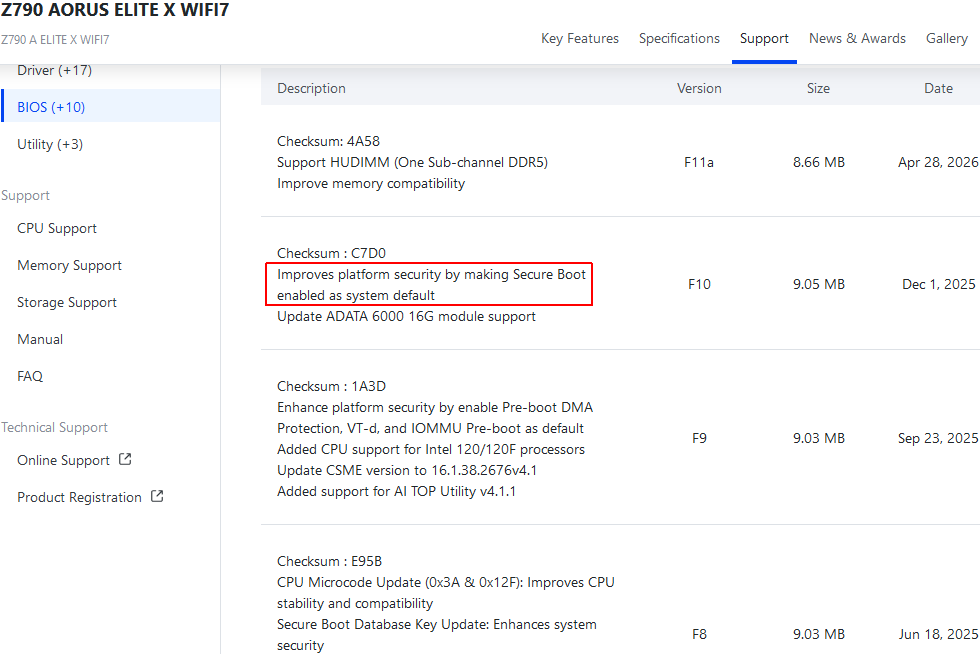Click the Date column header
The width and height of the screenshot is (980, 654).
[x=938, y=88]
